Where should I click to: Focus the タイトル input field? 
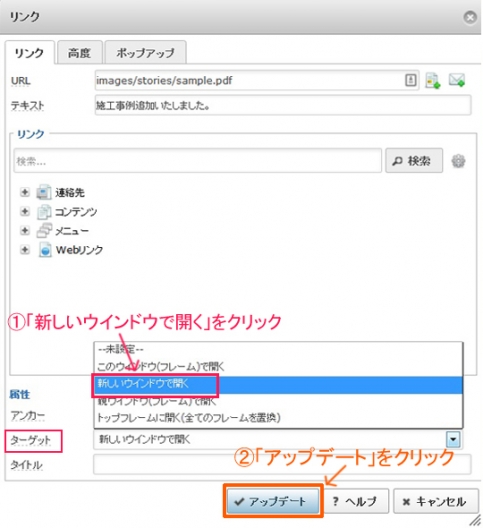tap(282, 464)
